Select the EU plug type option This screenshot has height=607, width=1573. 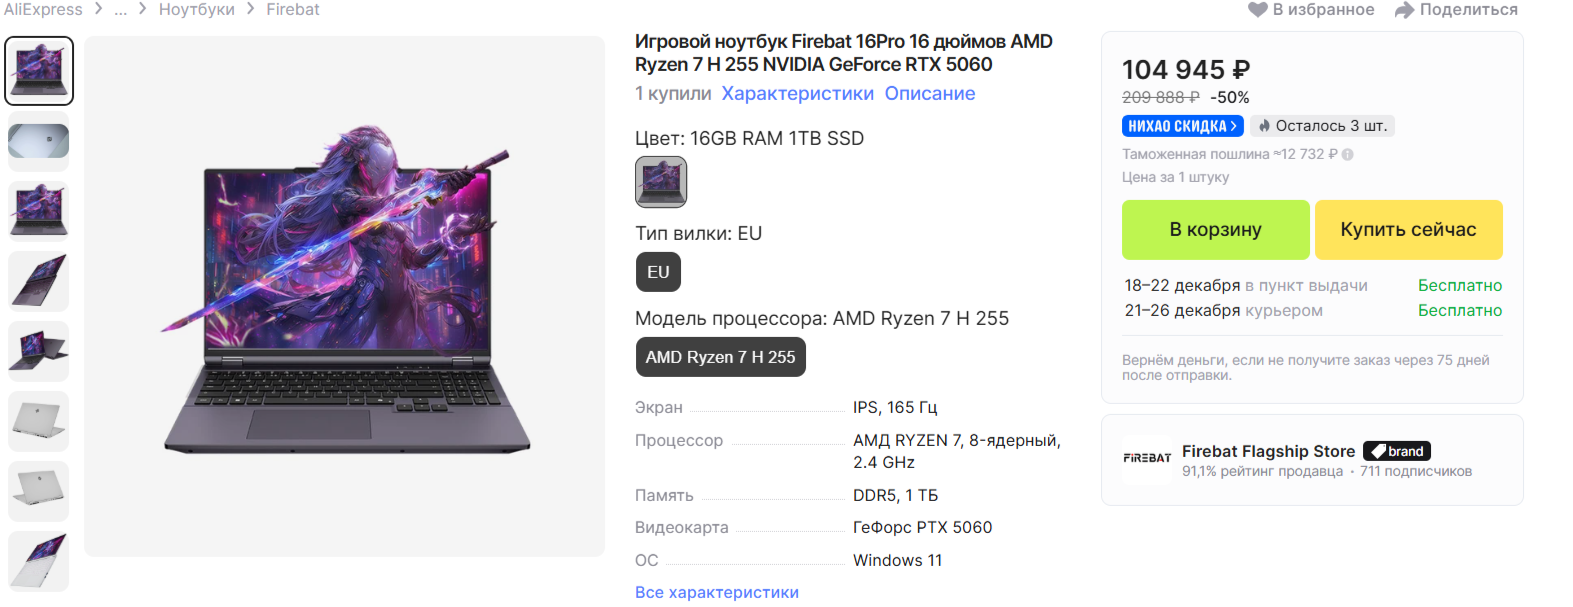tap(658, 272)
